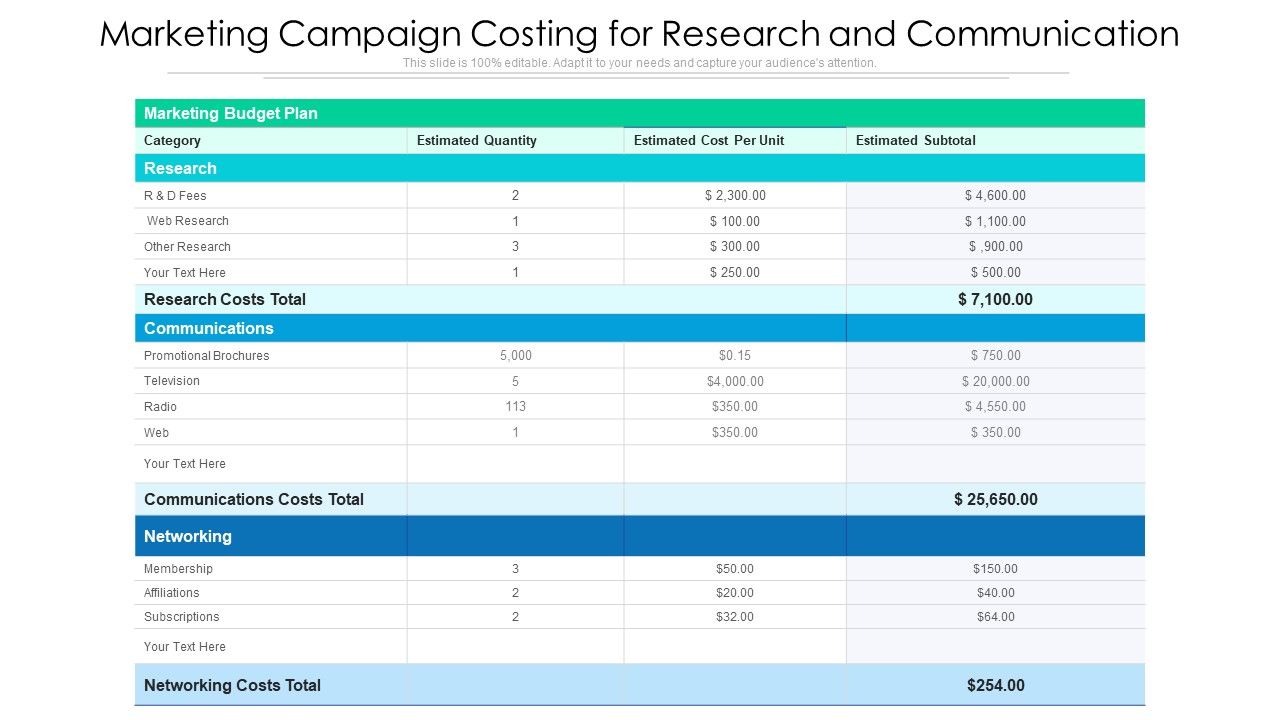Viewport: 1280px width, 720px height.
Task: Select the $40.00 subtotal cell
Action: click(995, 593)
